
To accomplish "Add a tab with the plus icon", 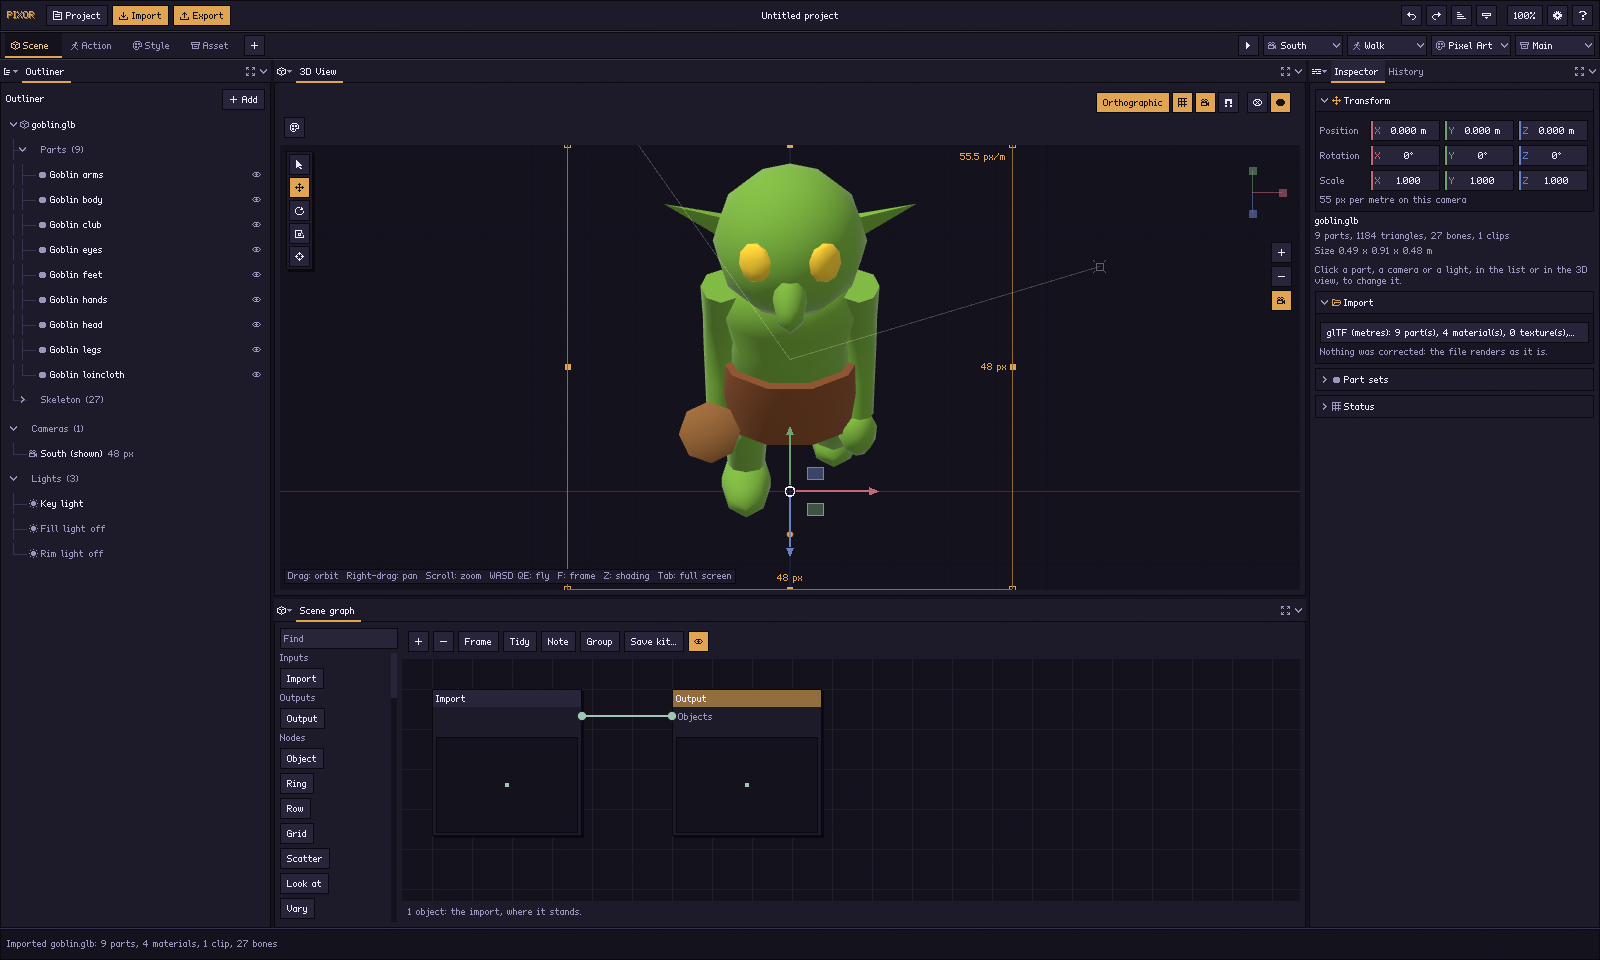I will click(254, 46).
